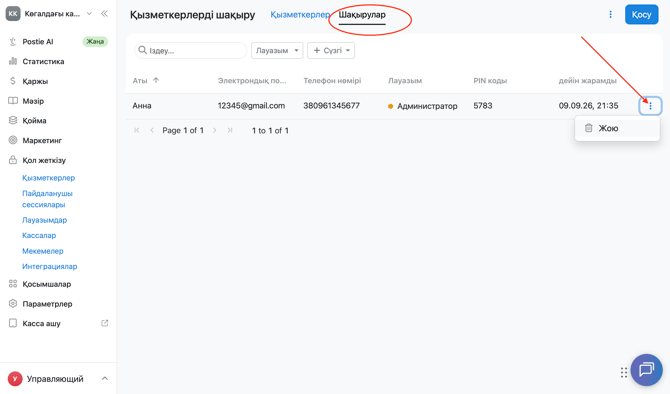The image size is (670, 394).
Task: Click the grid dots handle by chat
Action: 624,373
